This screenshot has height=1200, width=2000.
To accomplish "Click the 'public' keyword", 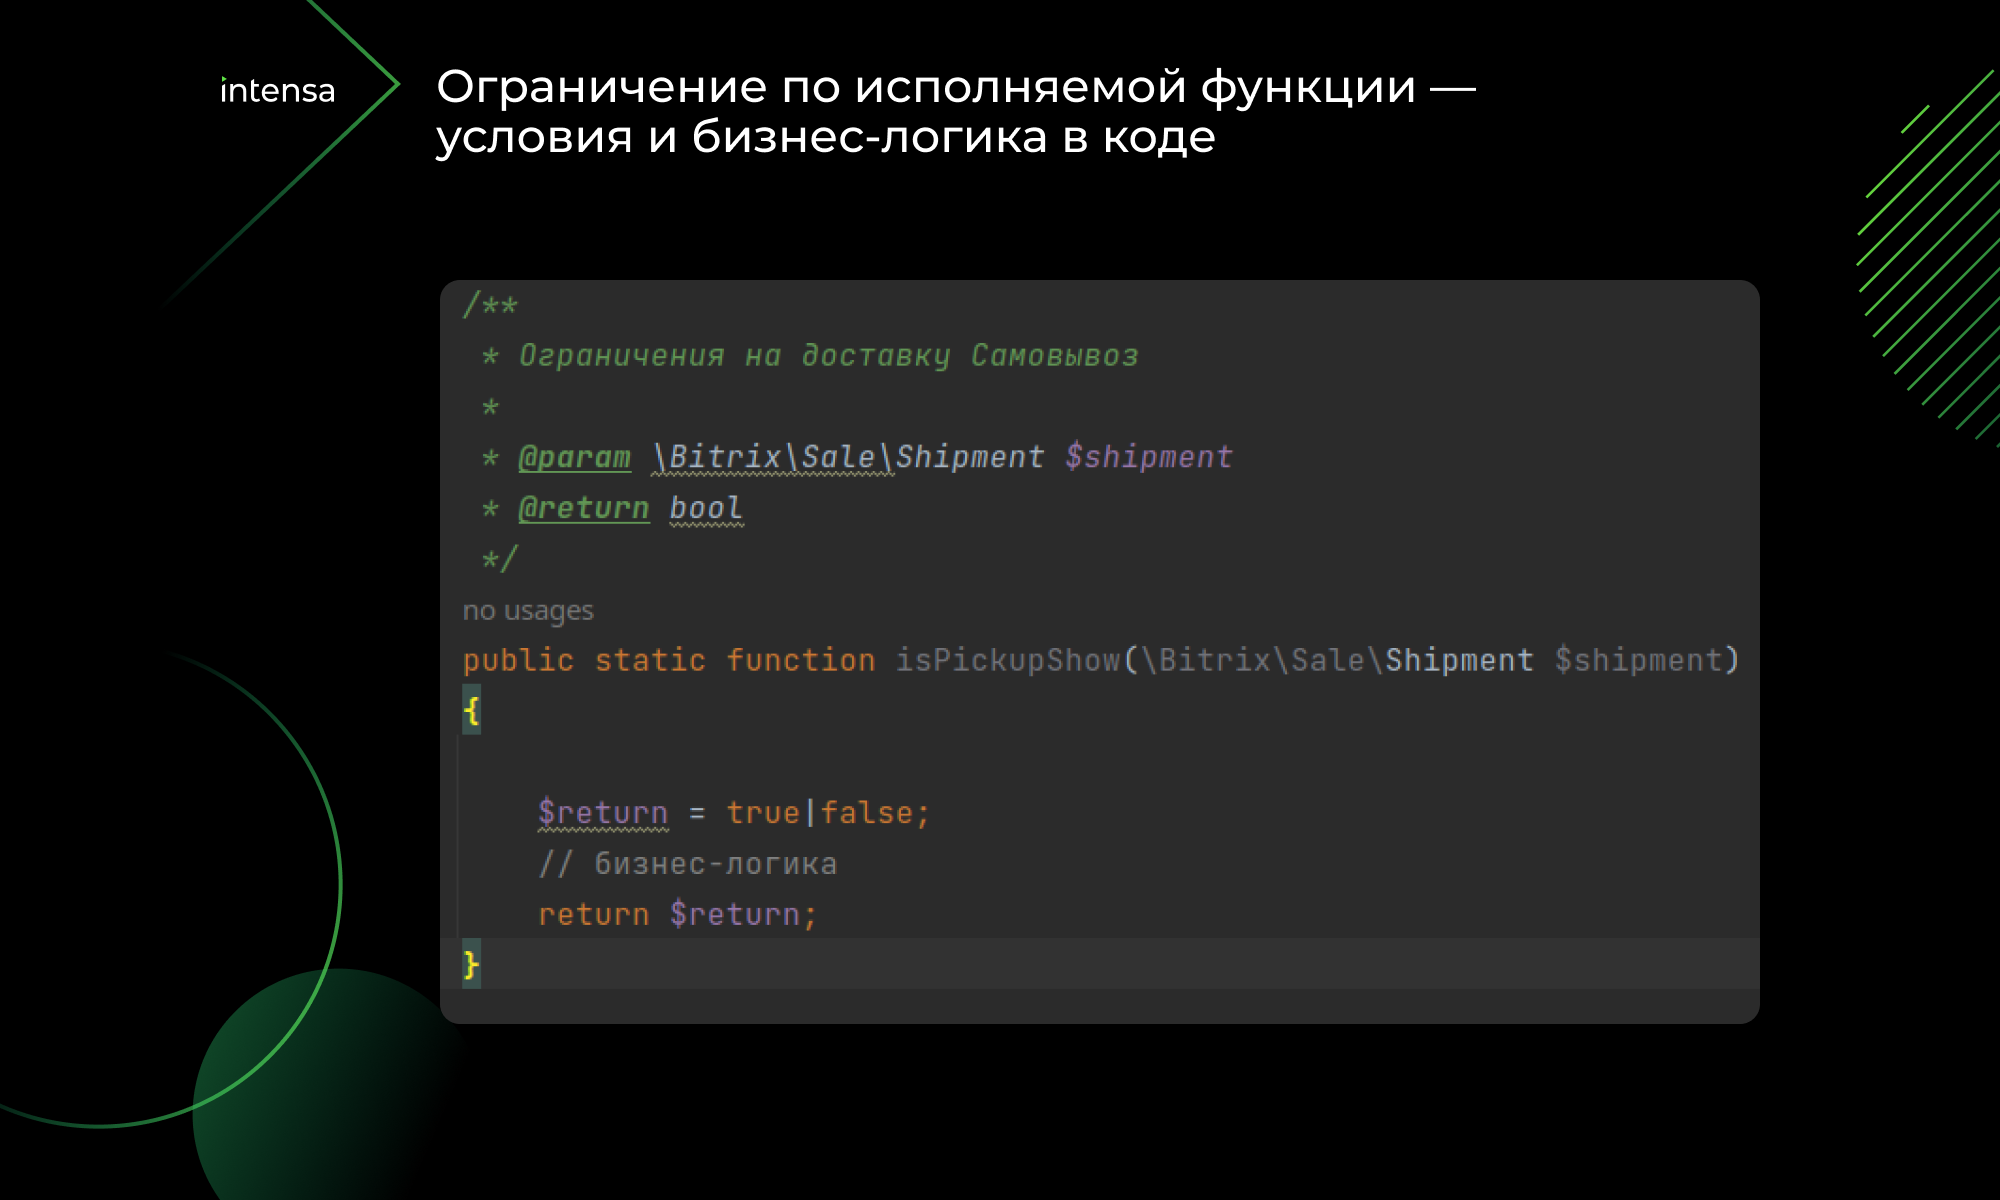I will click(518, 660).
